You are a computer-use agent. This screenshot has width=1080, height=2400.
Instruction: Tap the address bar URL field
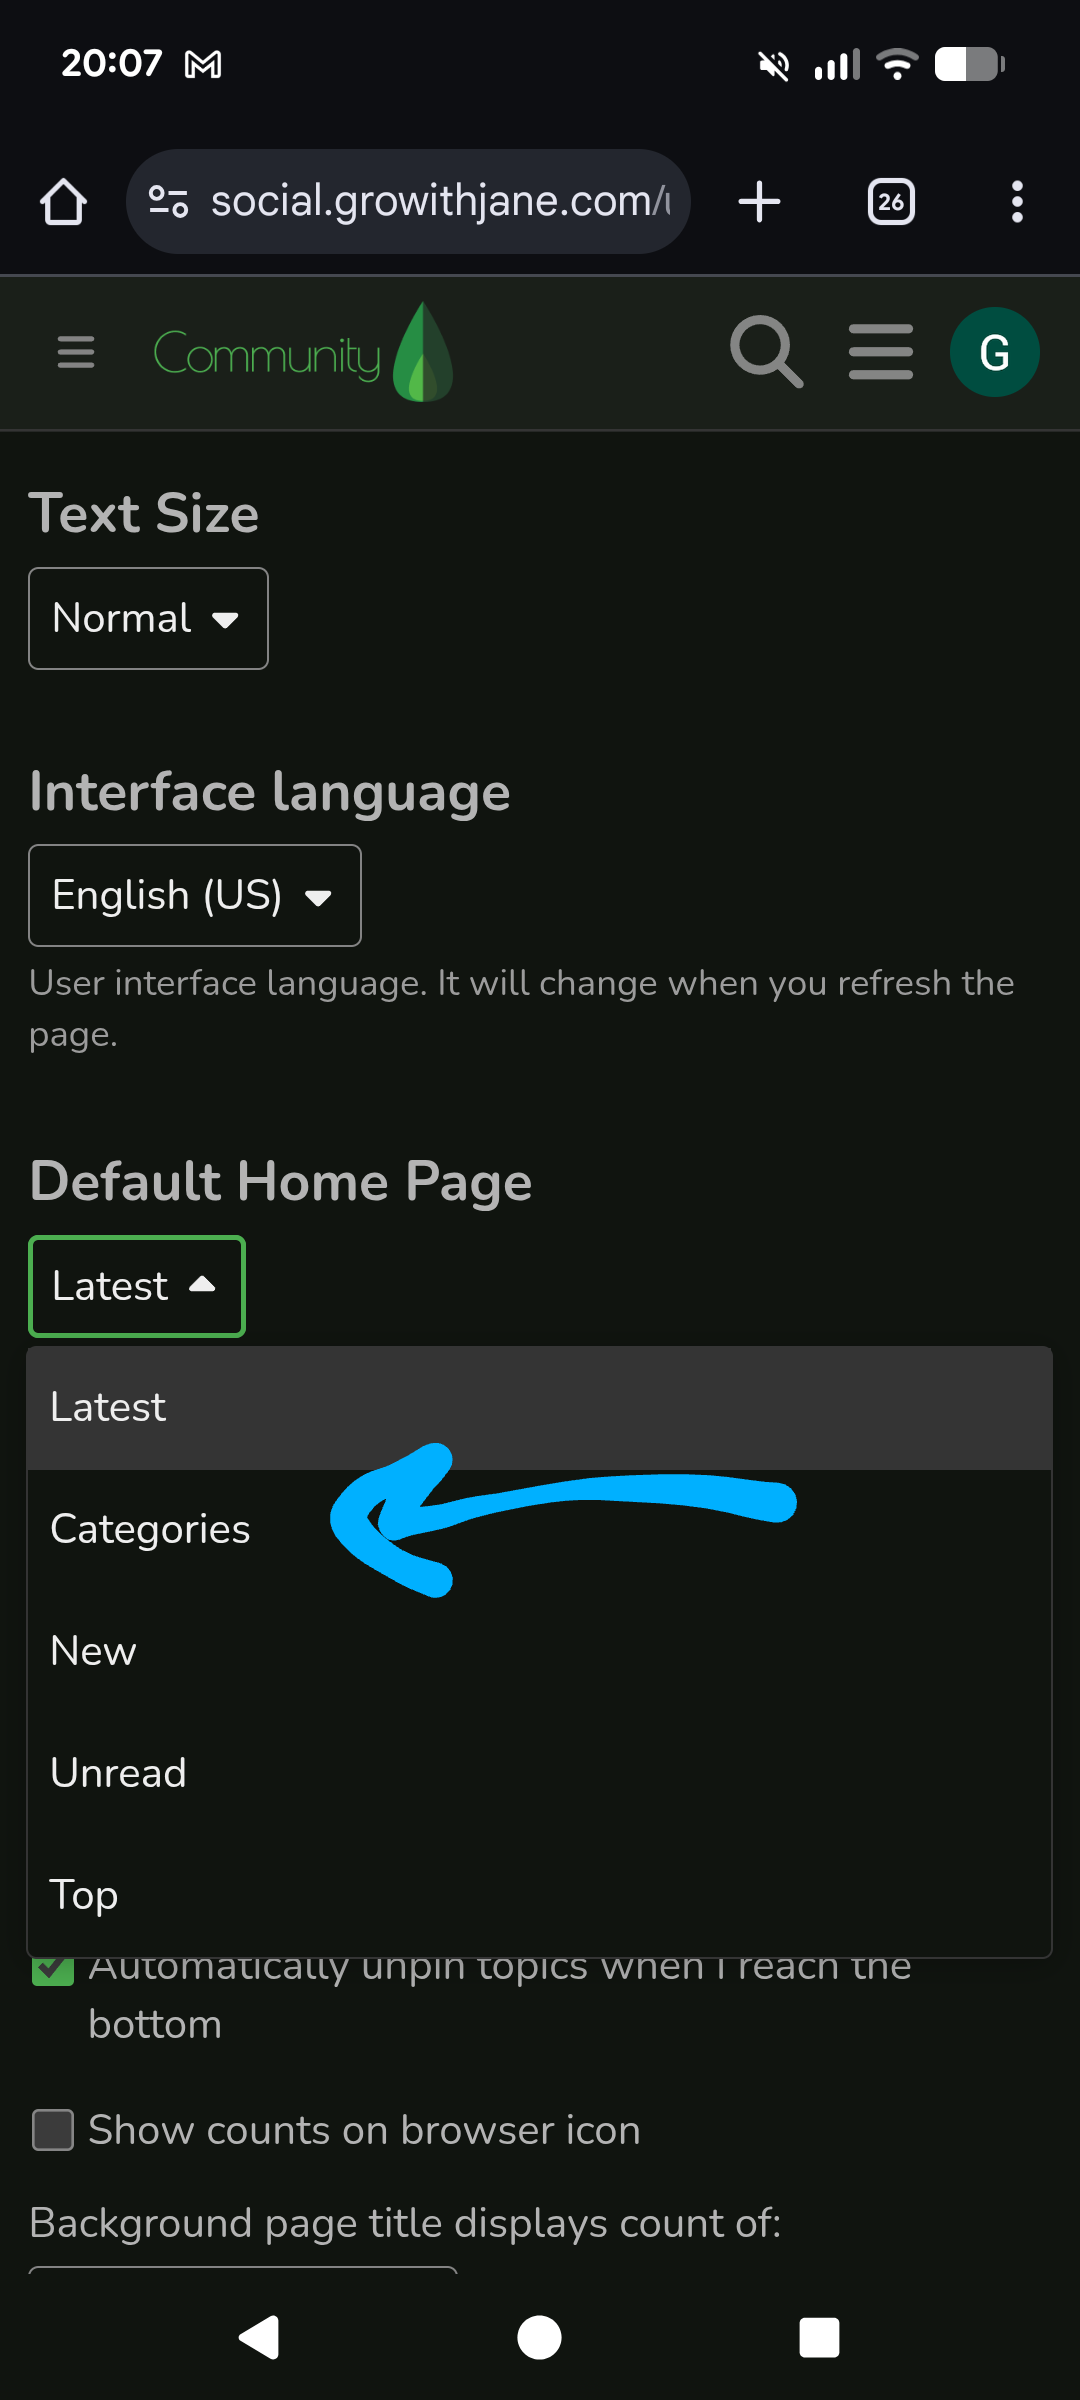(440, 202)
